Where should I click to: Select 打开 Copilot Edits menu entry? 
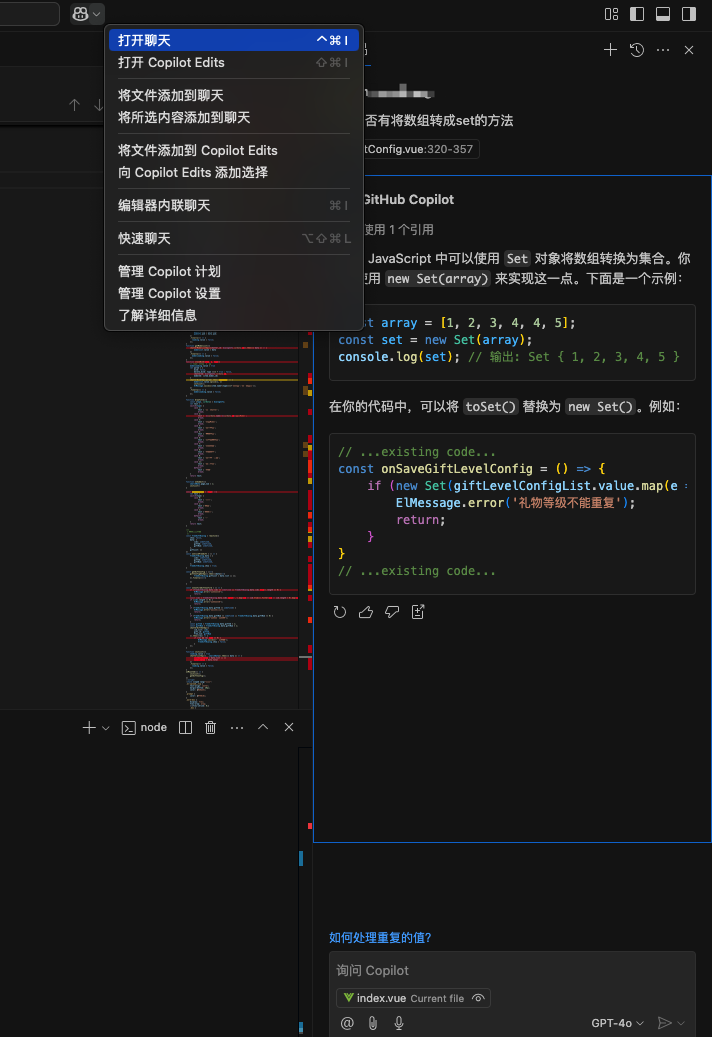point(233,62)
